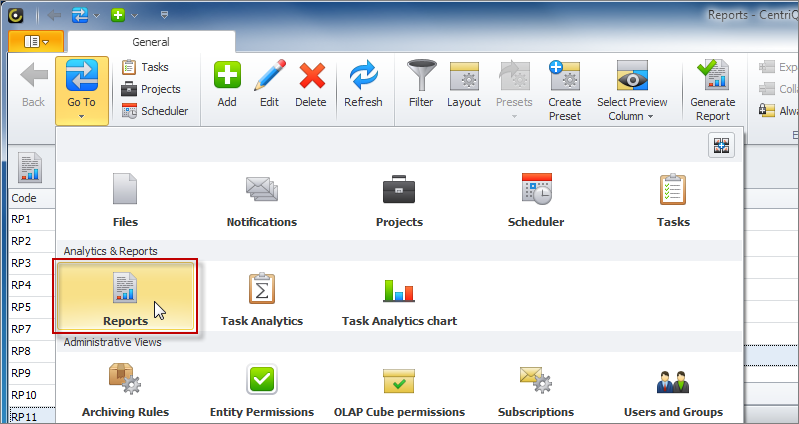Screen dimensions: 799x424
Task: Click the Back arrow in ribbon
Action: click(x=33, y=85)
